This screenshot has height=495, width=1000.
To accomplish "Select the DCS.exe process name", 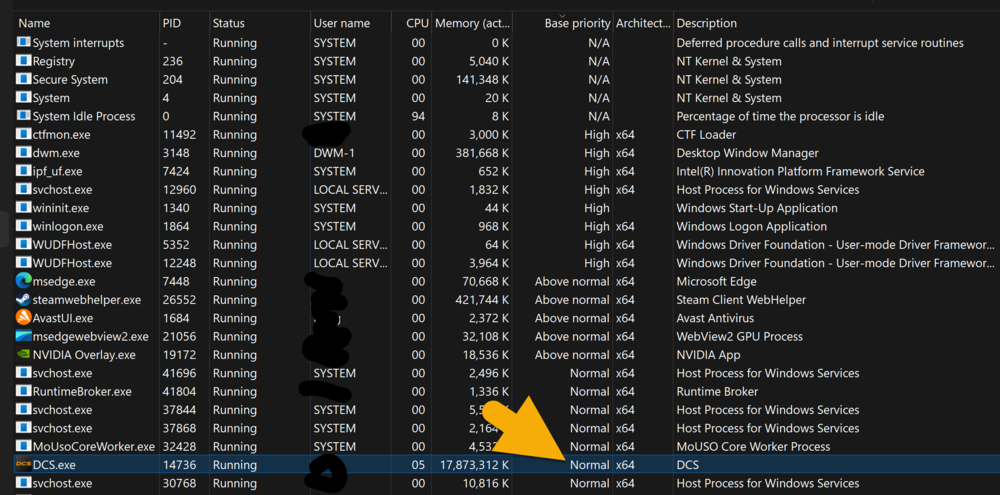I will coord(54,465).
